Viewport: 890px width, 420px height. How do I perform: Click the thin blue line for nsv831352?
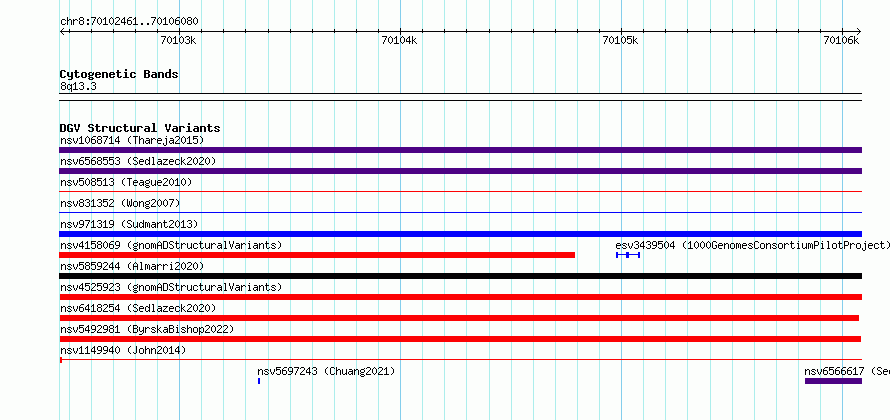pyautogui.click(x=460, y=213)
